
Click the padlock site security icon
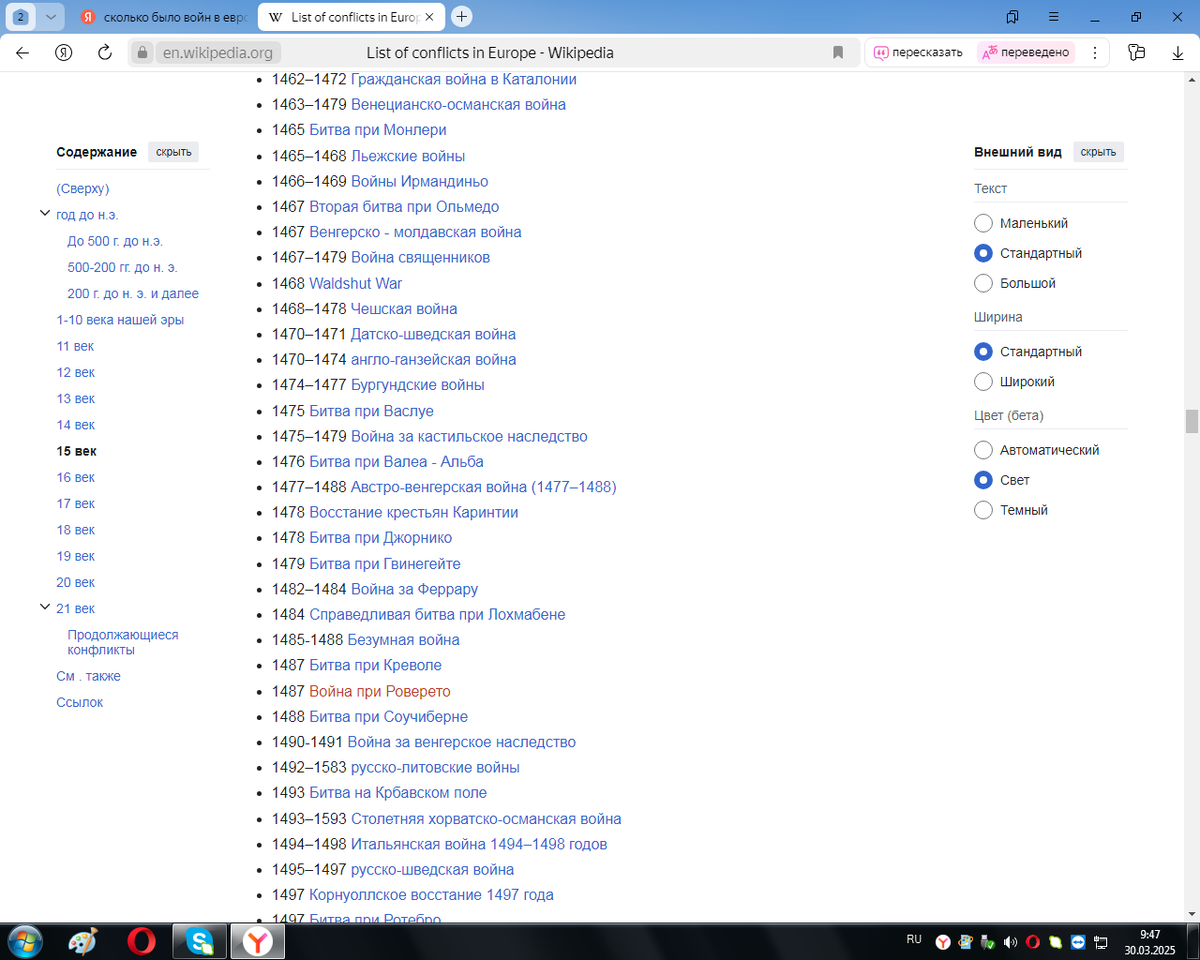point(142,53)
